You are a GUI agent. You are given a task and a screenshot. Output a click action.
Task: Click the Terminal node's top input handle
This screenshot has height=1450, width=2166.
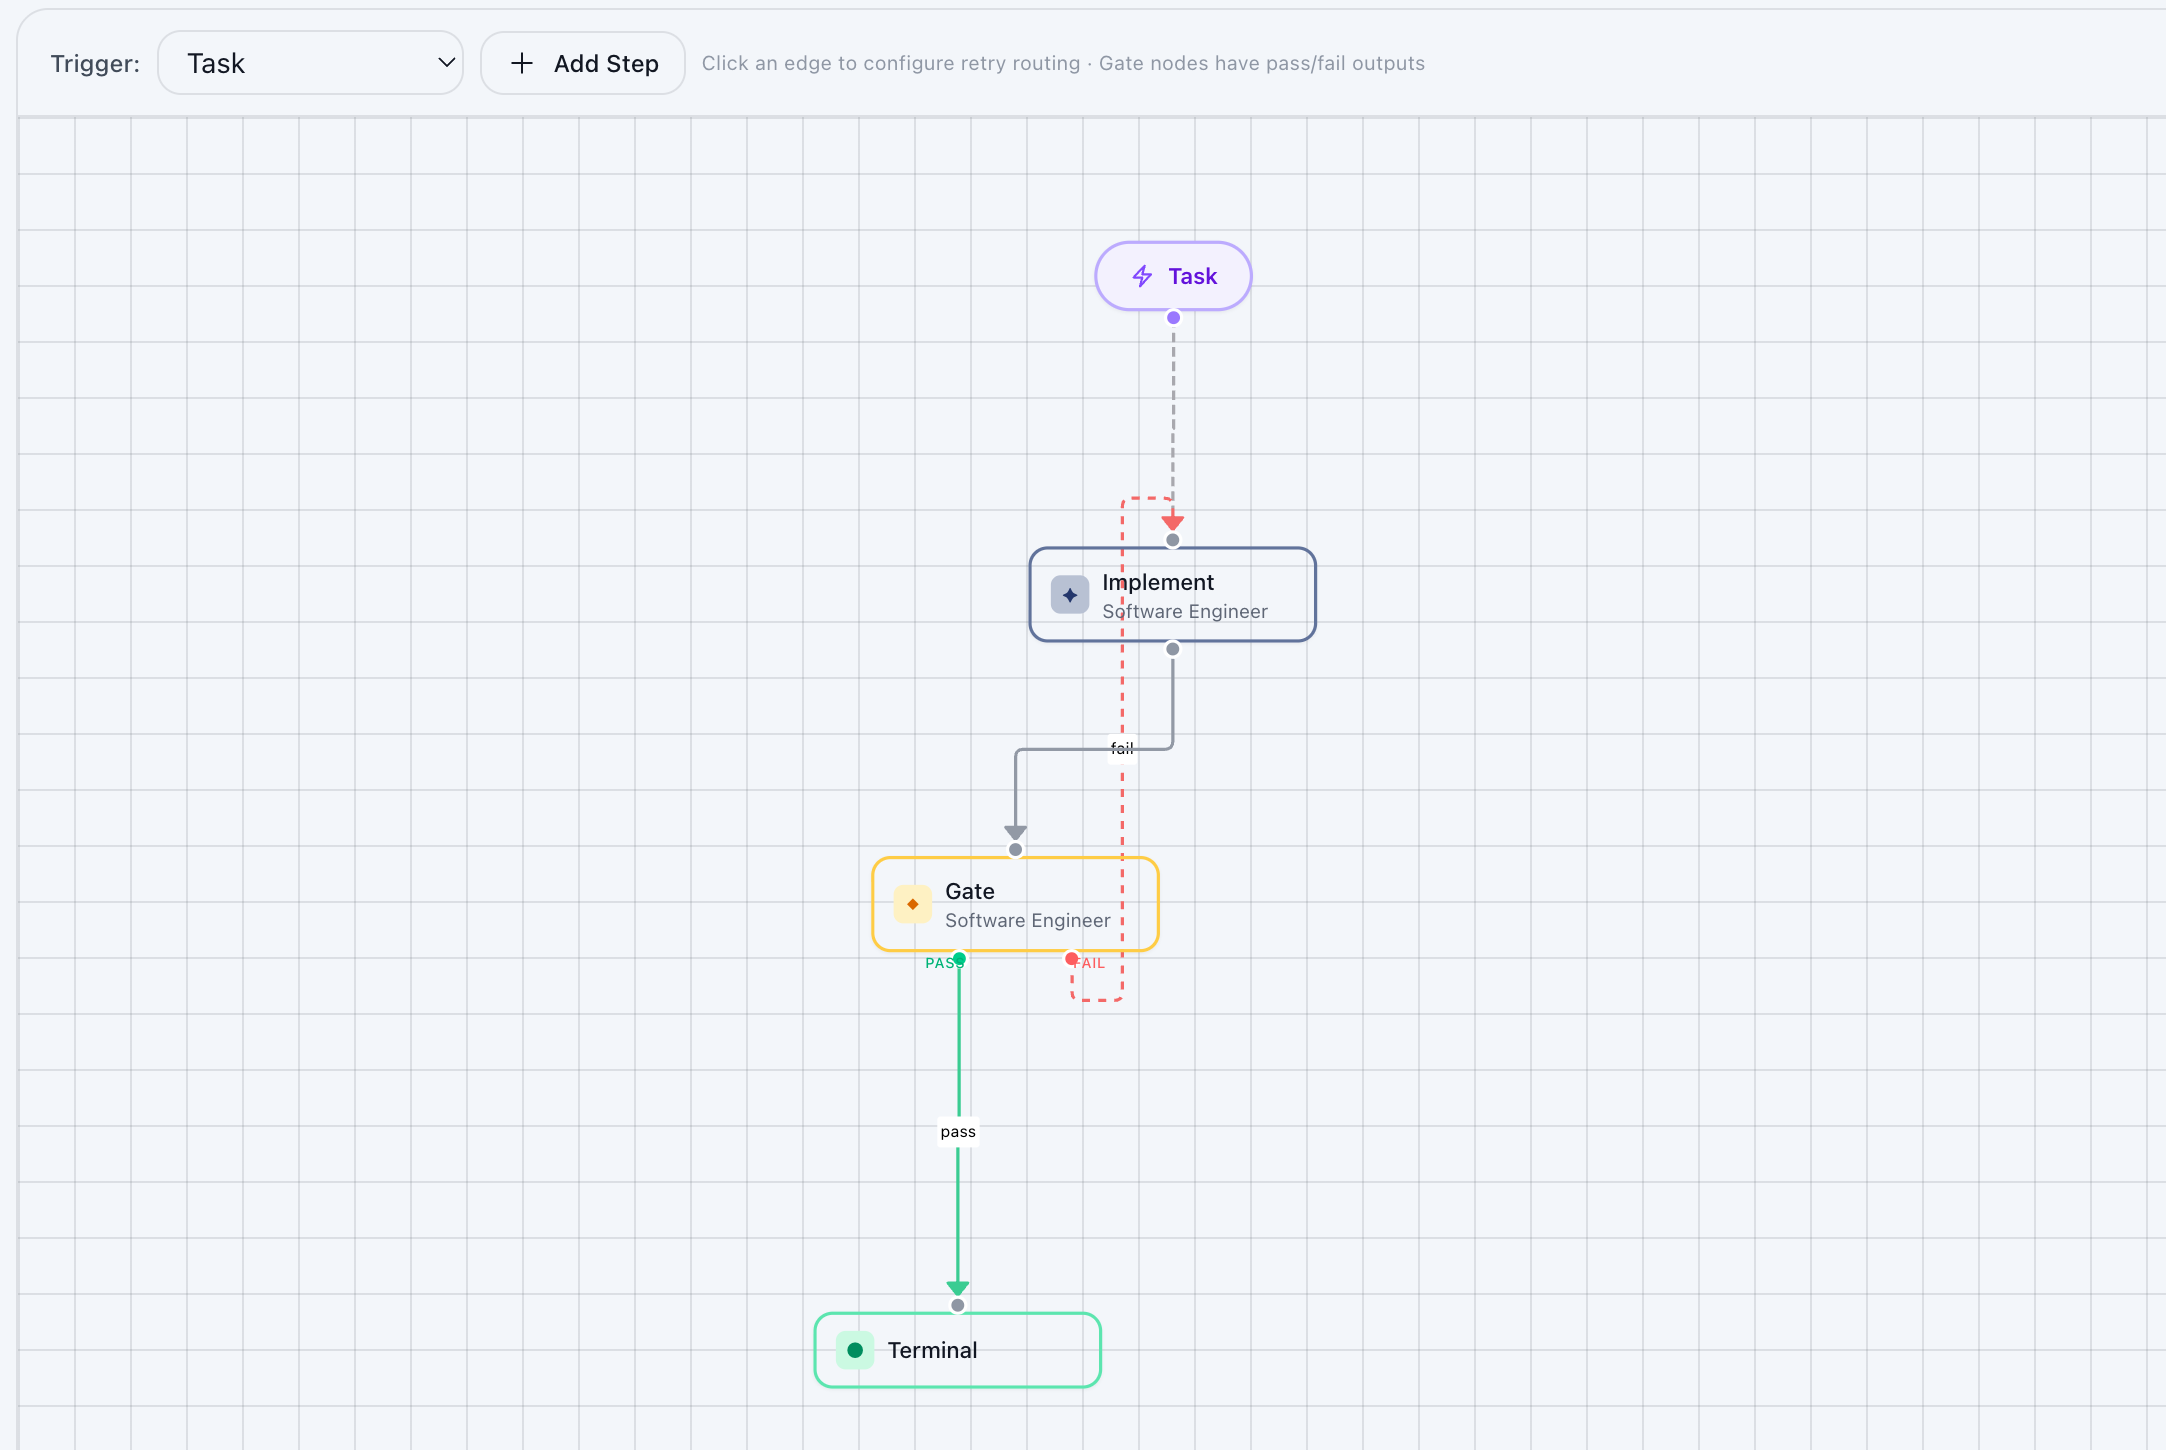[x=958, y=1305]
